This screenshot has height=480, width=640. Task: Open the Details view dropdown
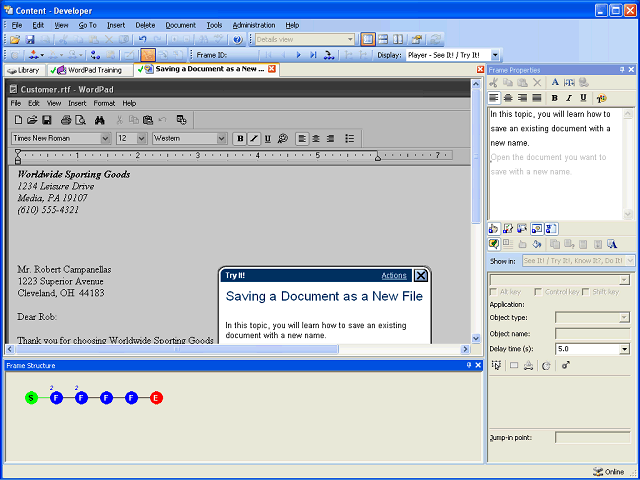[x=350, y=39]
